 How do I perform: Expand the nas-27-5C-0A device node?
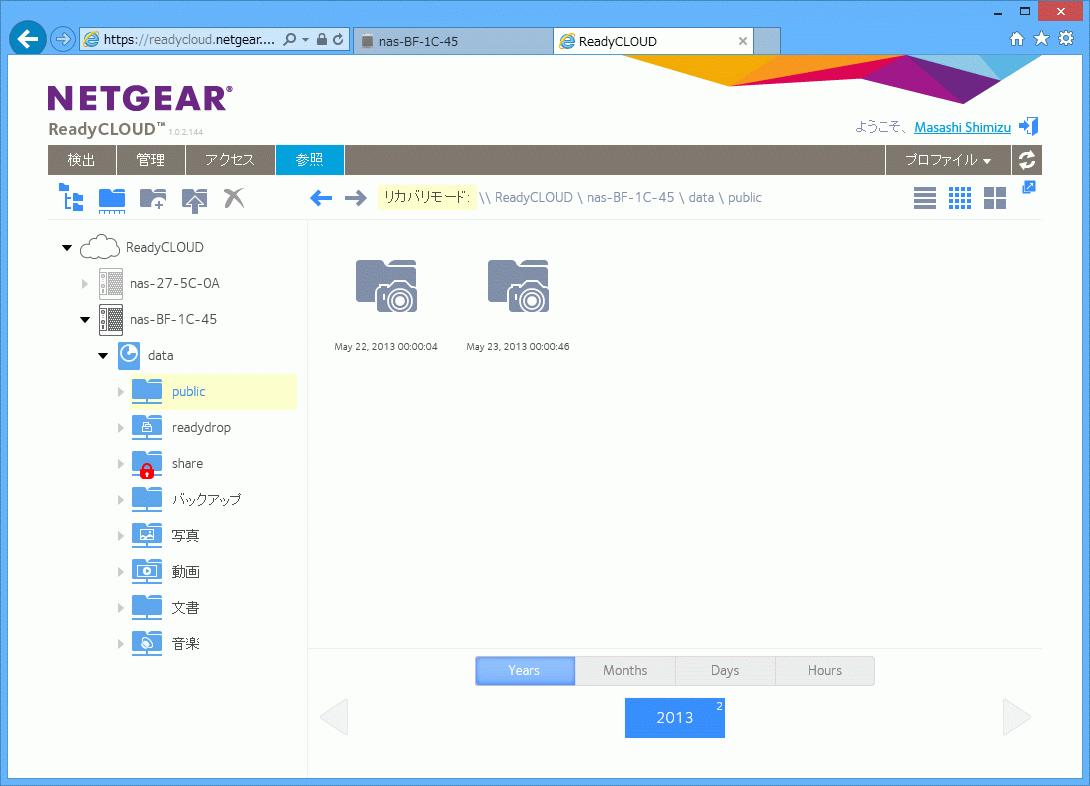pos(85,284)
